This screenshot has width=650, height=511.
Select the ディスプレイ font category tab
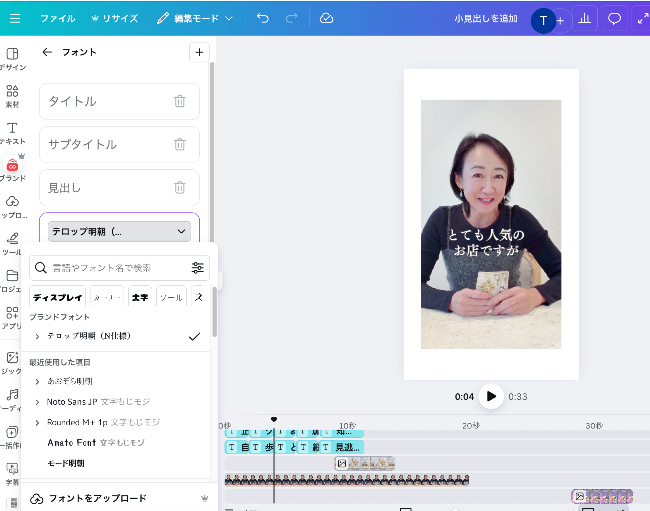[x=57, y=297]
